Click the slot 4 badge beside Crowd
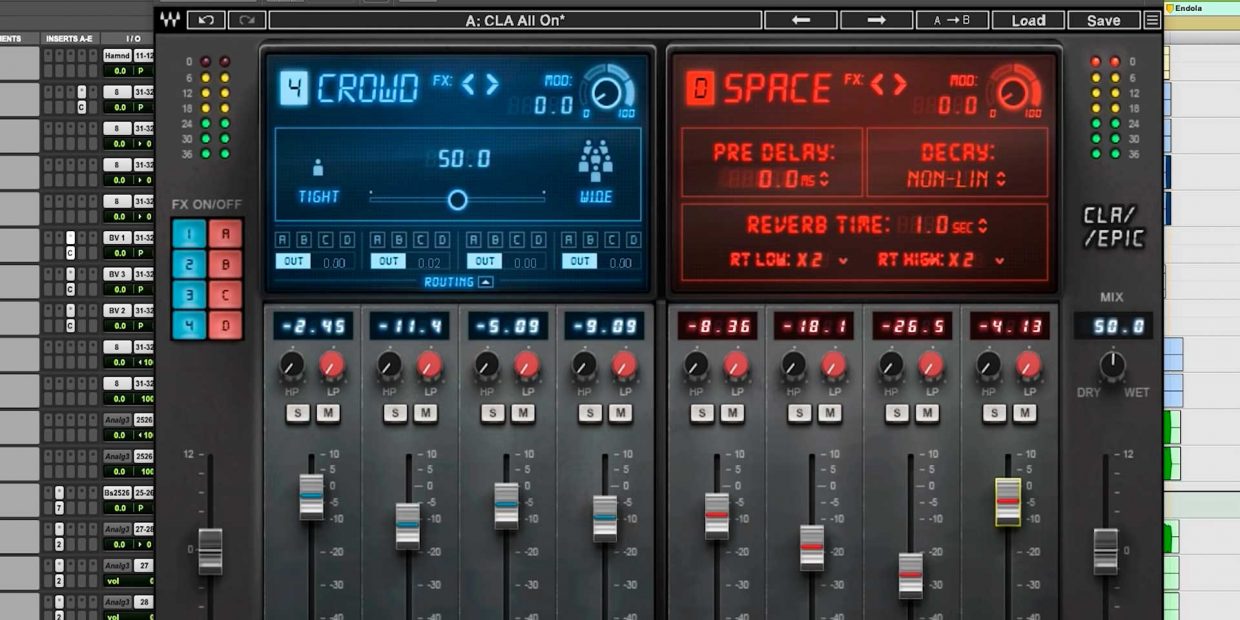Image resolution: width=1240 pixels, height=620 pixels. [293, 88]
